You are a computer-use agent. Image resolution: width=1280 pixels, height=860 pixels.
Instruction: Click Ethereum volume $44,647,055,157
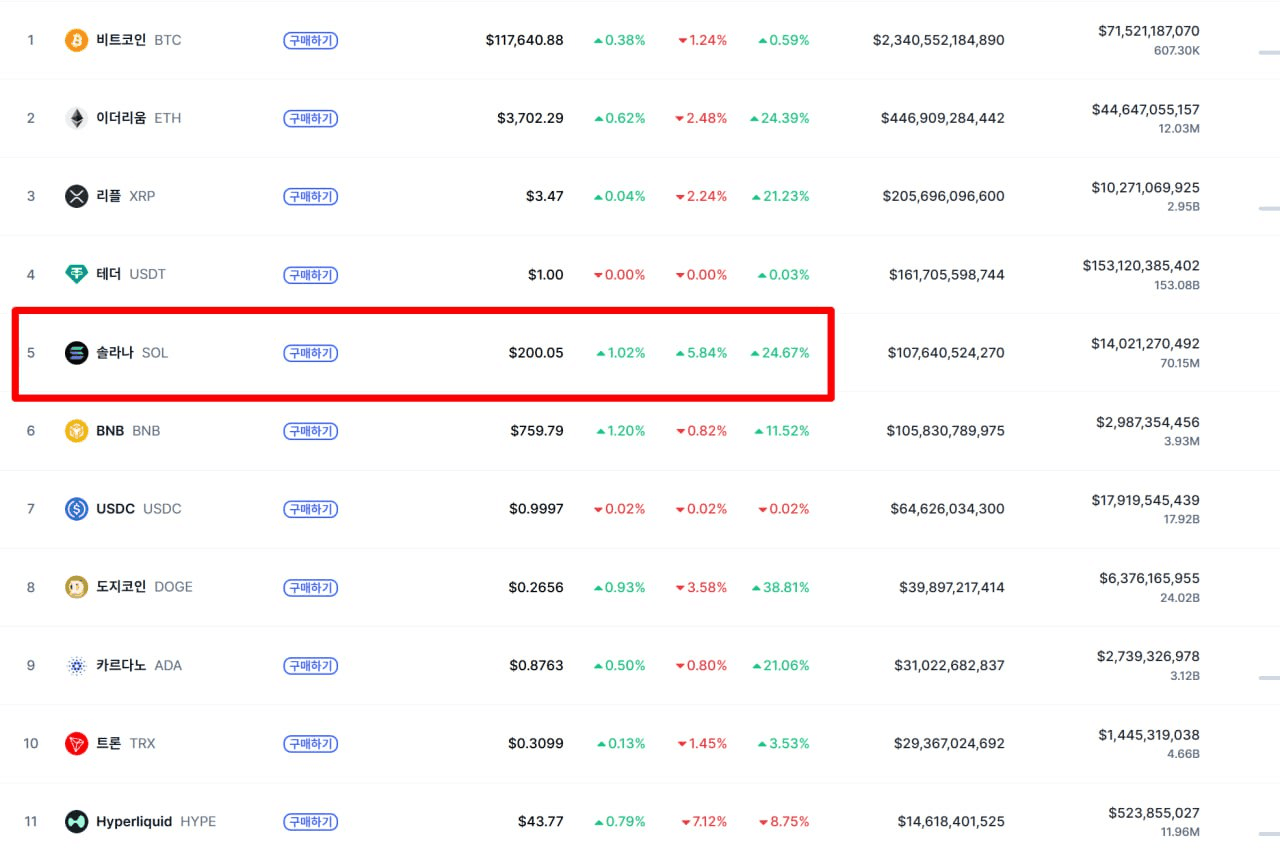1146,109
